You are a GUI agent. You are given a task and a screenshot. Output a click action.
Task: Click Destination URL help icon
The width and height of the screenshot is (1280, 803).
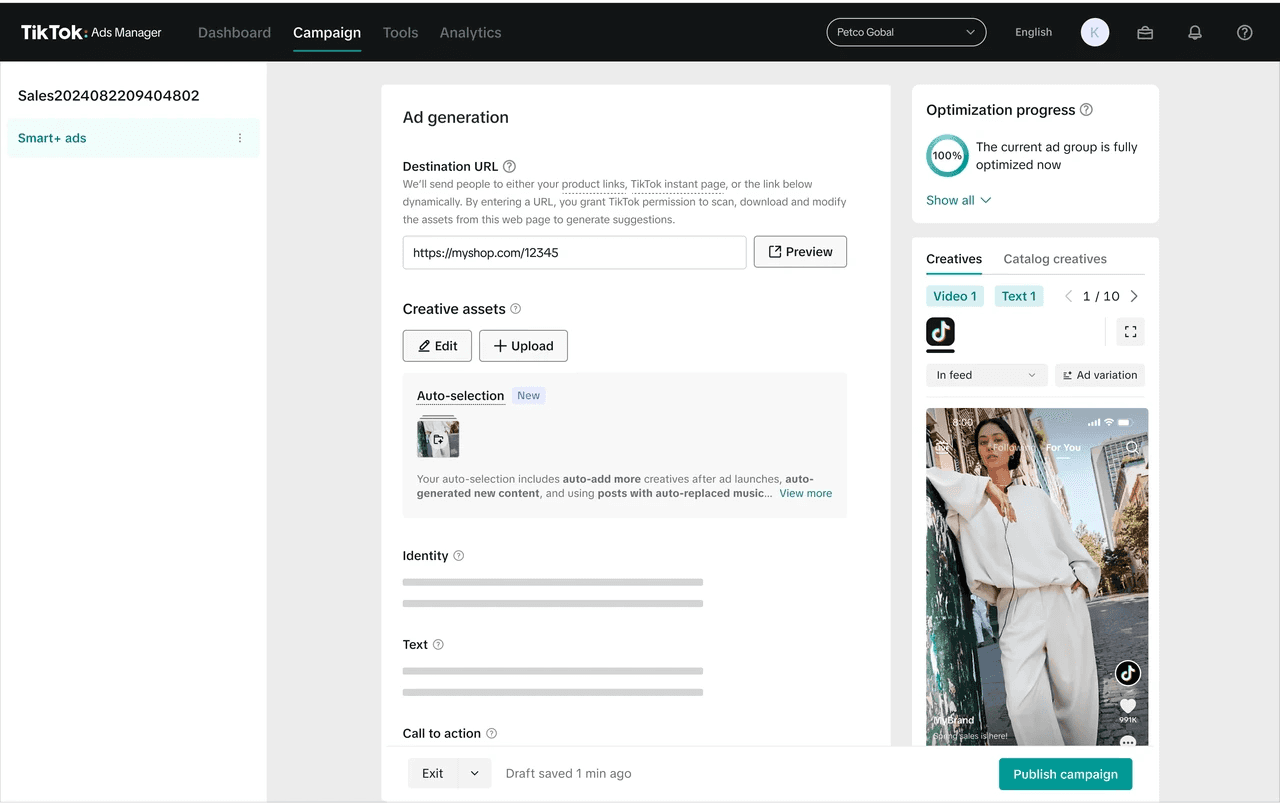point(509,166)
